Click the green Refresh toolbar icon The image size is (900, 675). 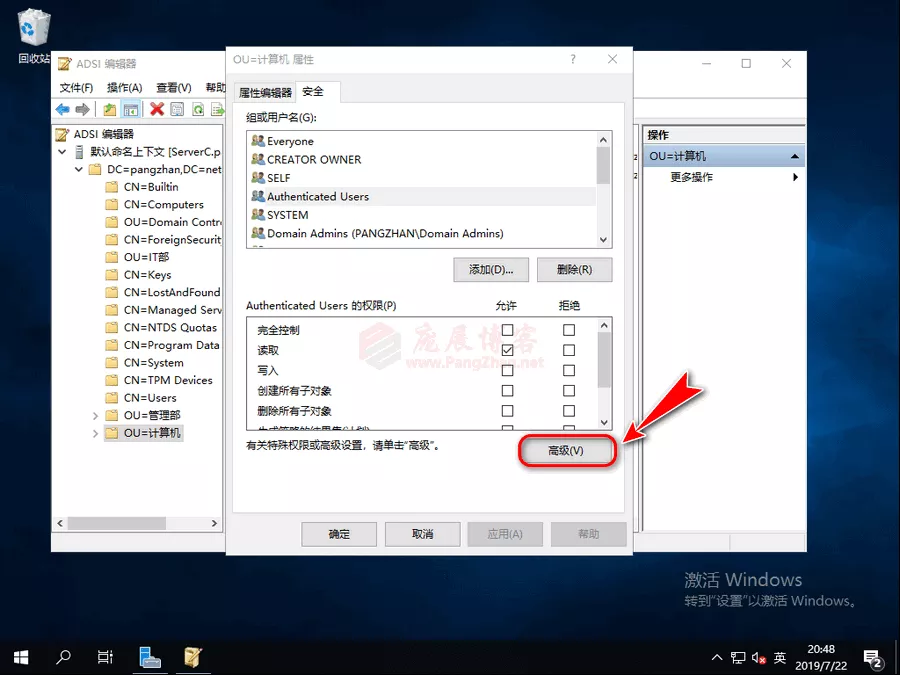point(198,109)
